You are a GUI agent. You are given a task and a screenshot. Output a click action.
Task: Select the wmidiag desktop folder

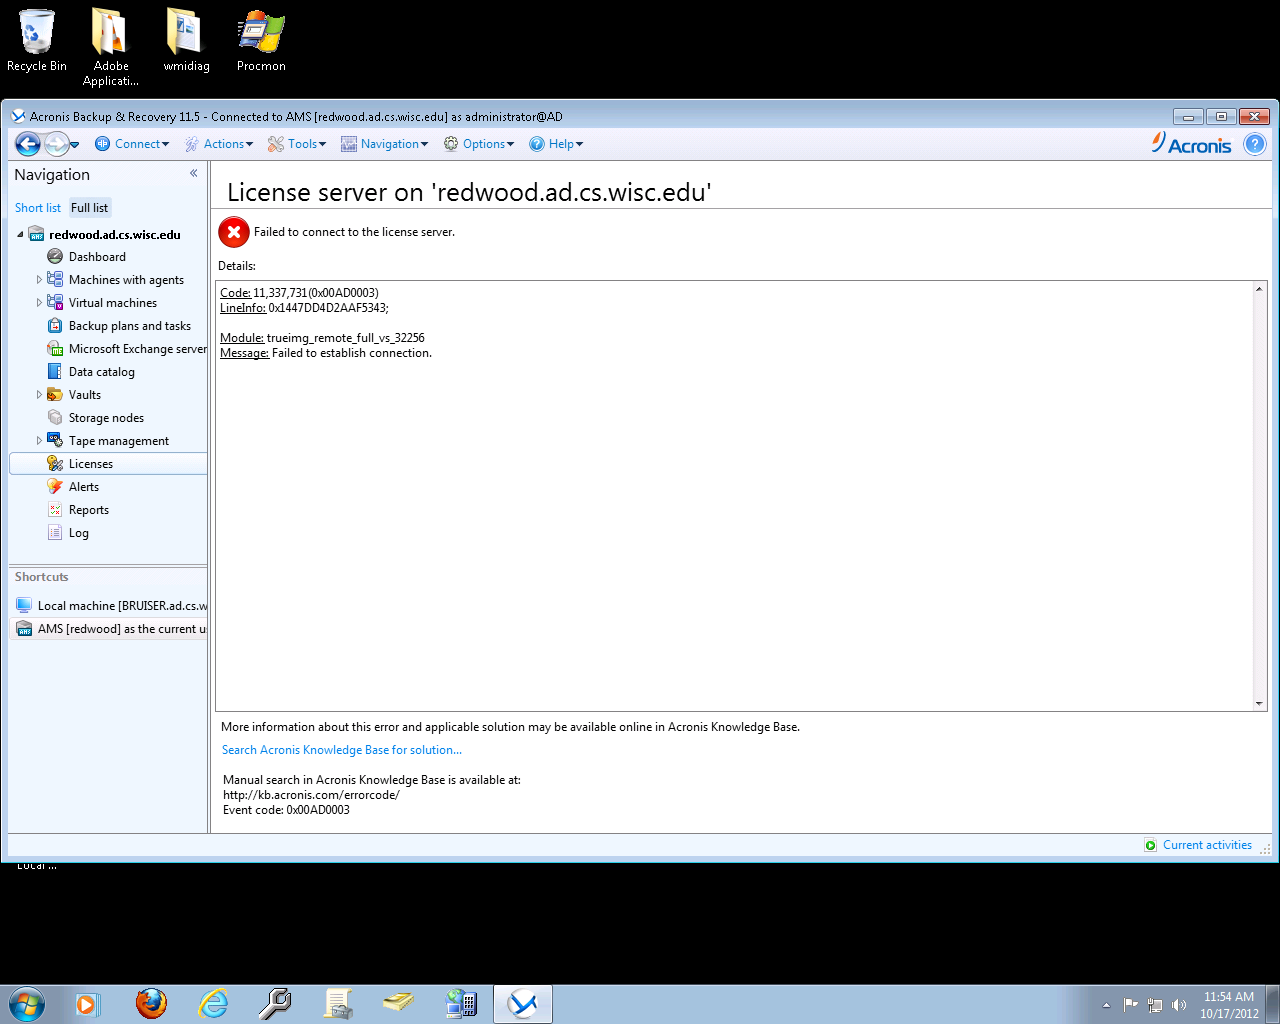click(186, 41)
